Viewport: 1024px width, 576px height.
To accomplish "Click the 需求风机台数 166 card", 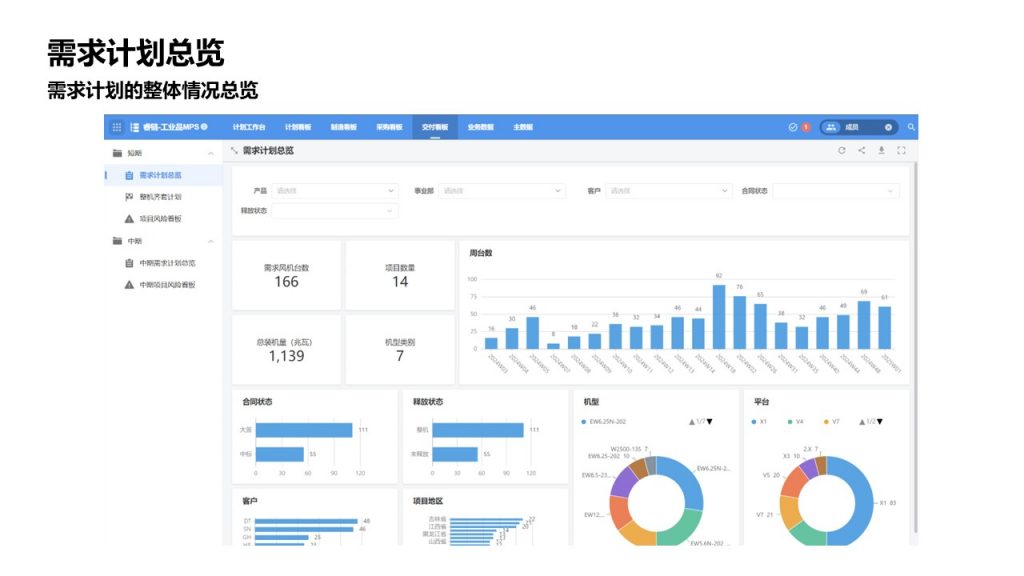I will click(286, 276).
